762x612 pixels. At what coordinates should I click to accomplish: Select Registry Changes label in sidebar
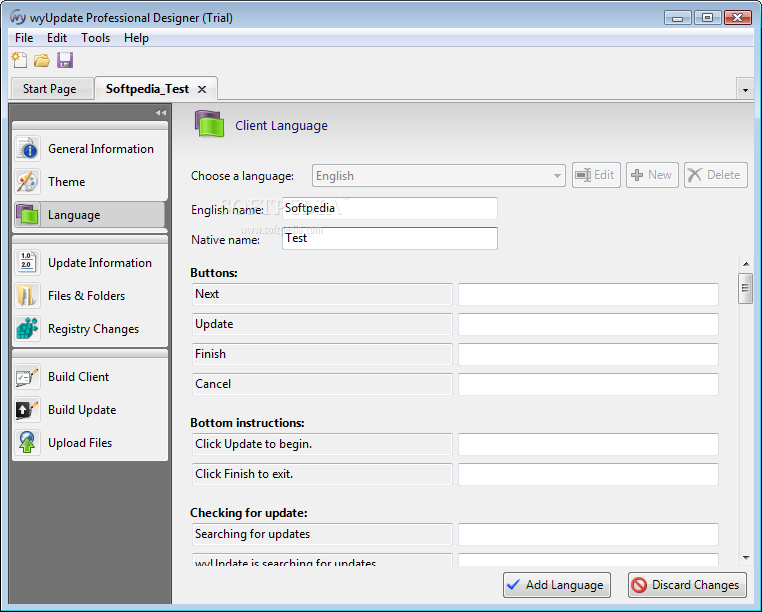click(x=93, y=329)
